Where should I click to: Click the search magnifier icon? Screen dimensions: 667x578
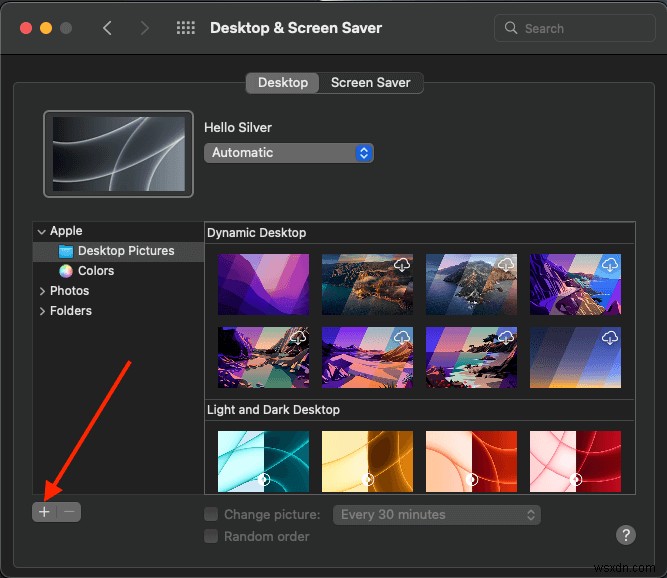[510, 28]
